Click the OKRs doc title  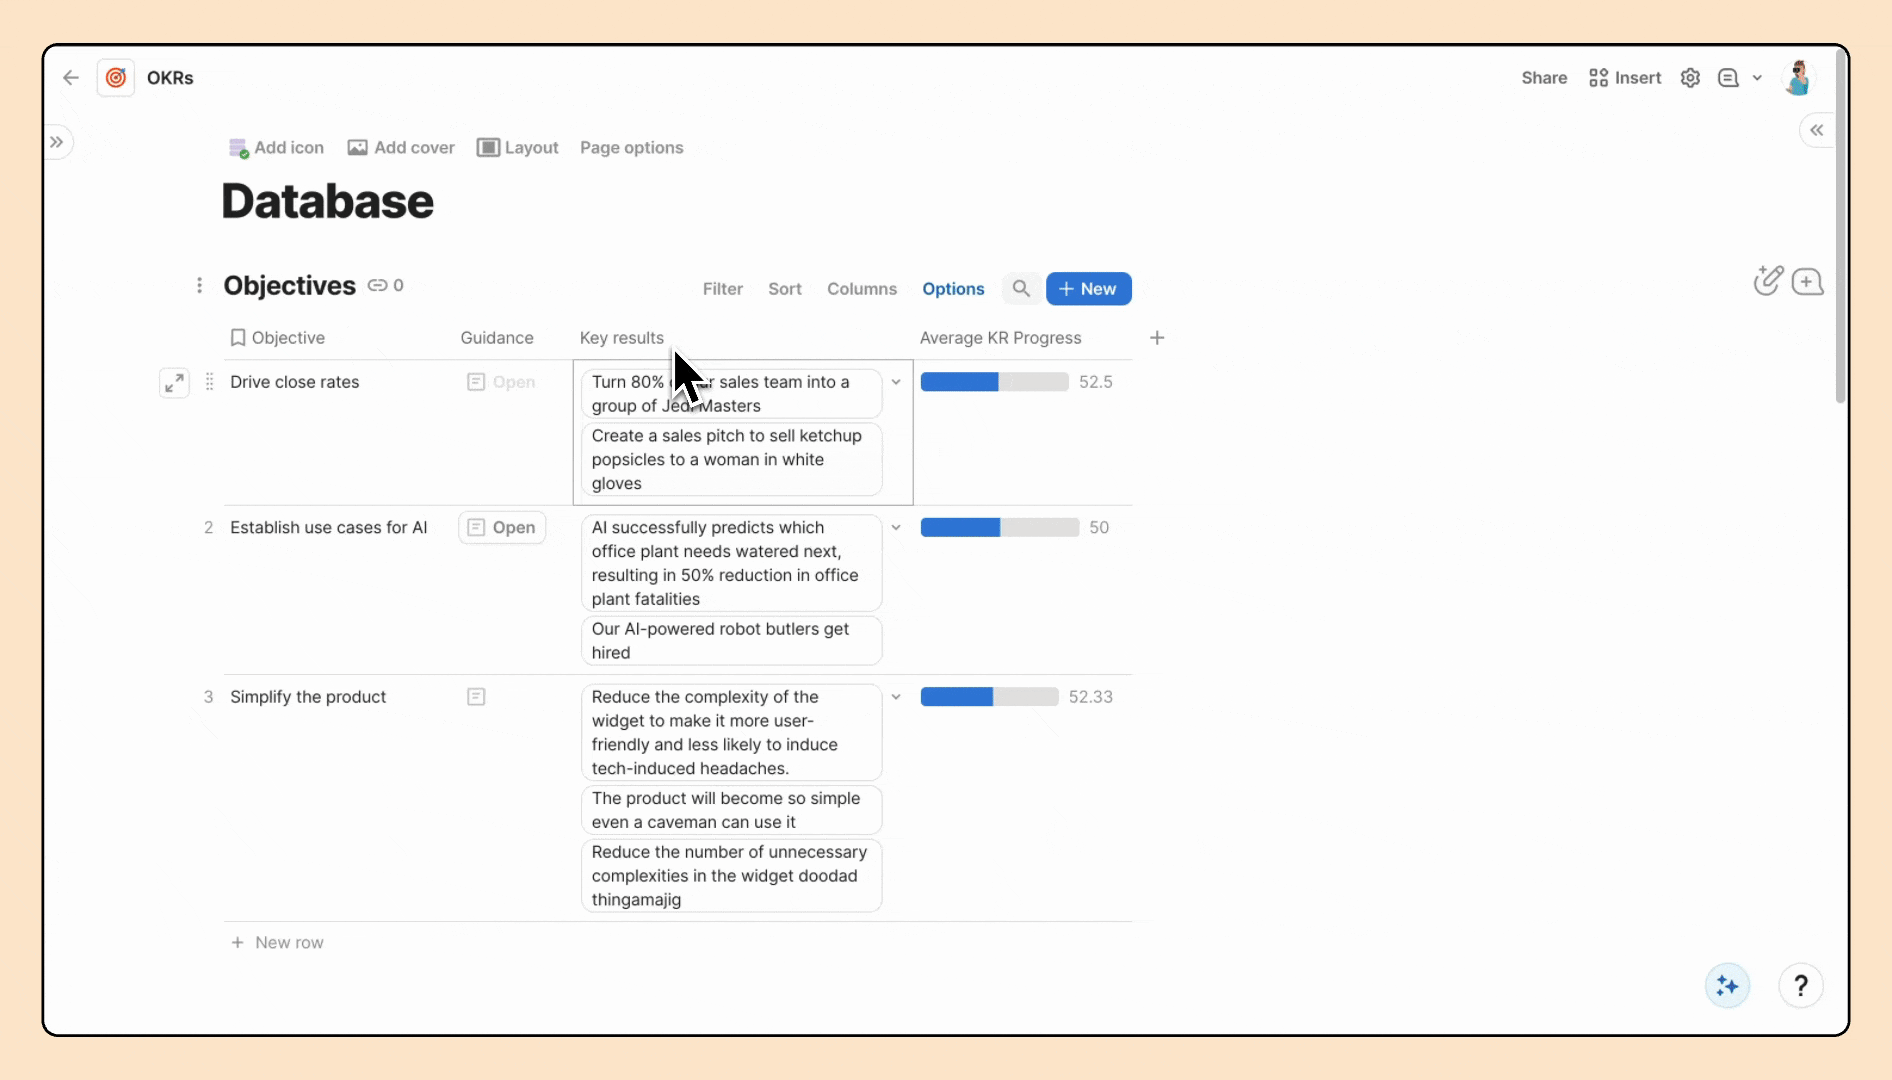click(170, 78)
